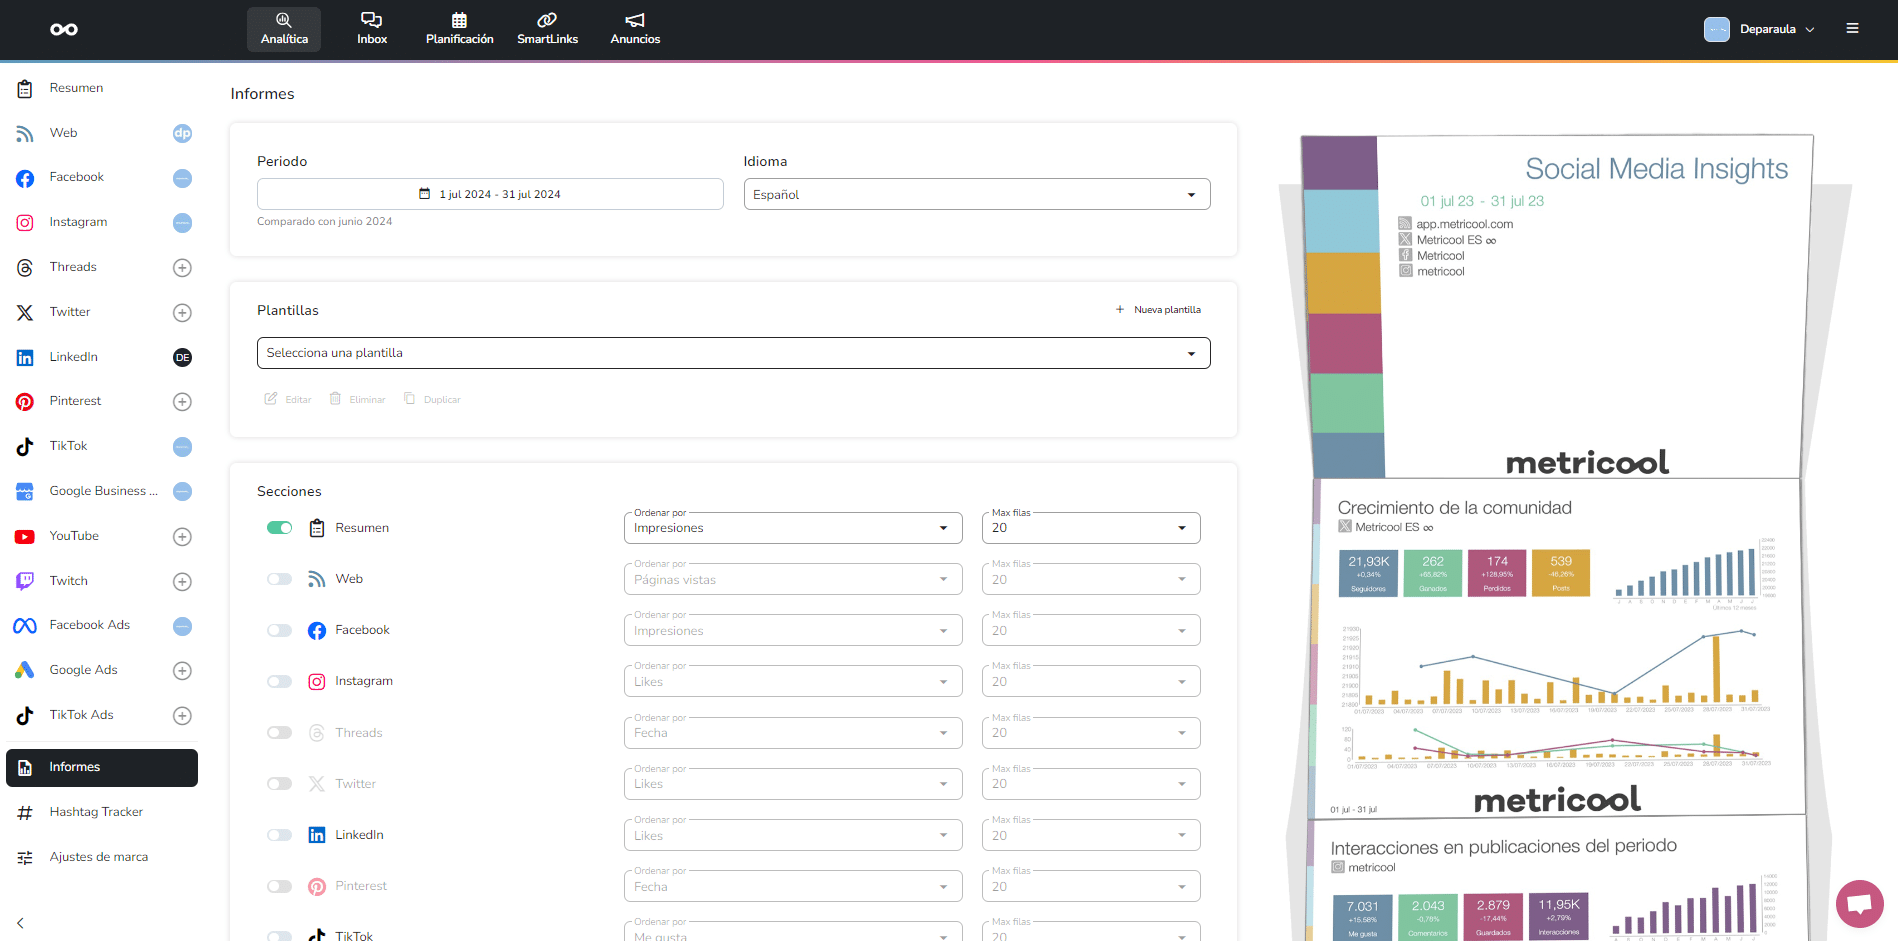Viewport: 1898px width, 941px height.
Task: Open Resumen Ordenar por Impresiones dropdown
Action: pos(793,528)
